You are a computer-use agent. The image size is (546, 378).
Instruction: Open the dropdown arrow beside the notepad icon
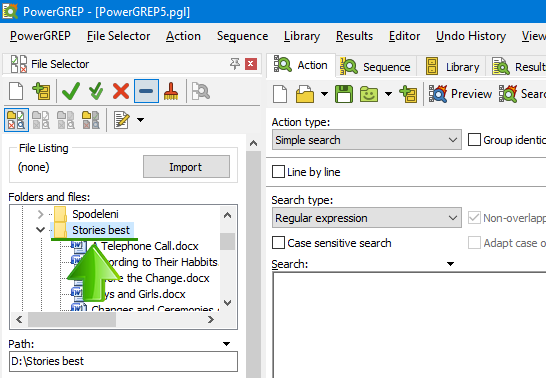pos(140,120)
